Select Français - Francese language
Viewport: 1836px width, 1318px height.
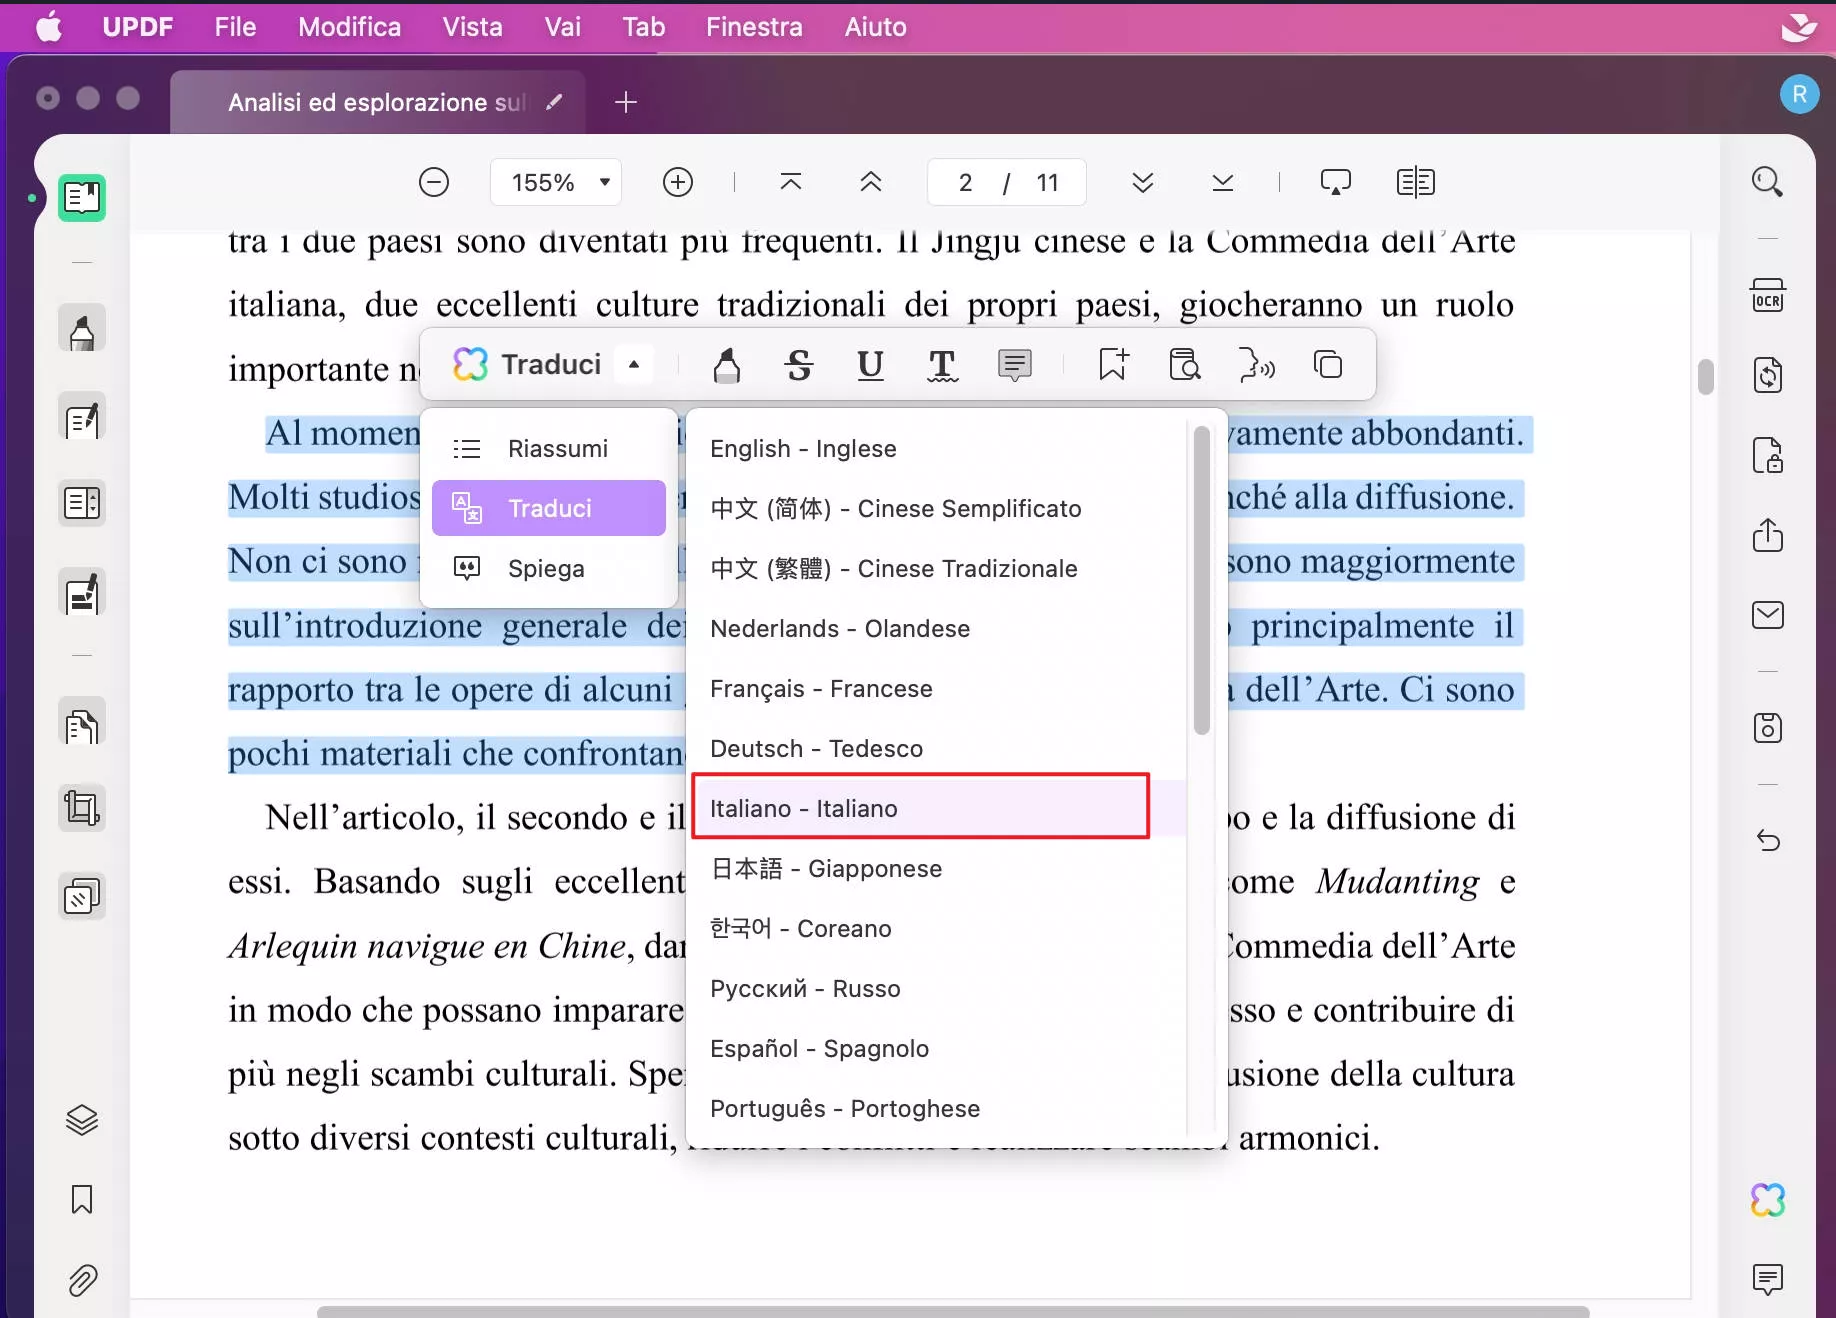pos(938,688)
